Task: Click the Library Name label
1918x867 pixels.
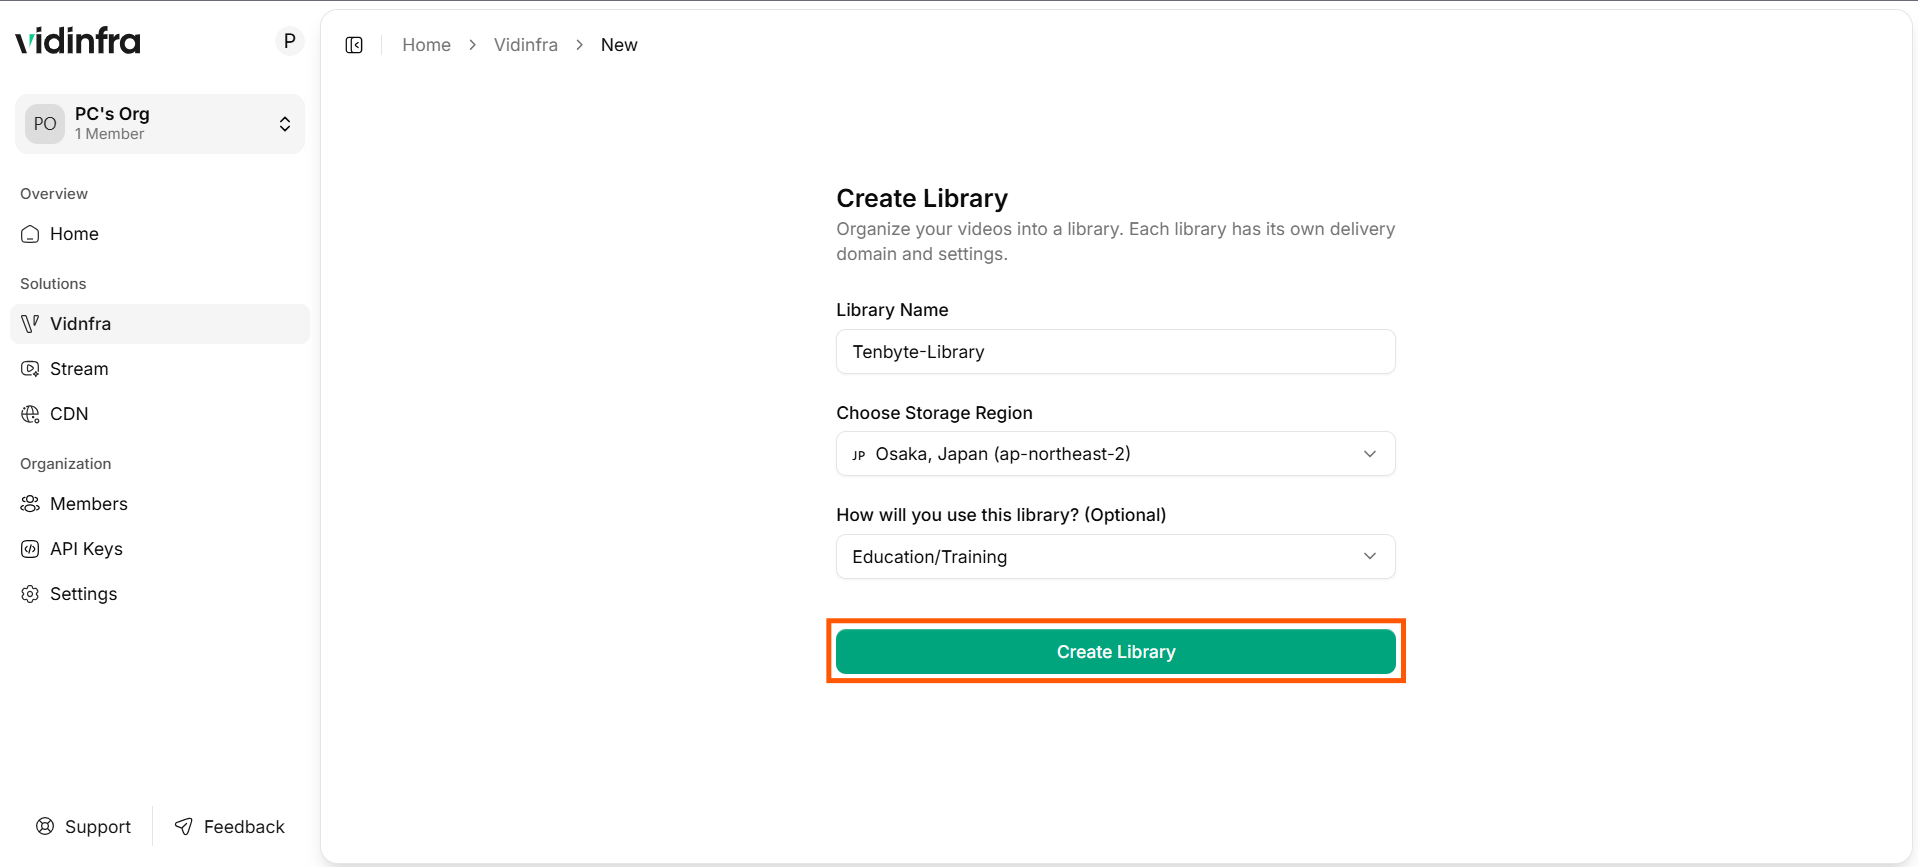Action: coord(892,310)
